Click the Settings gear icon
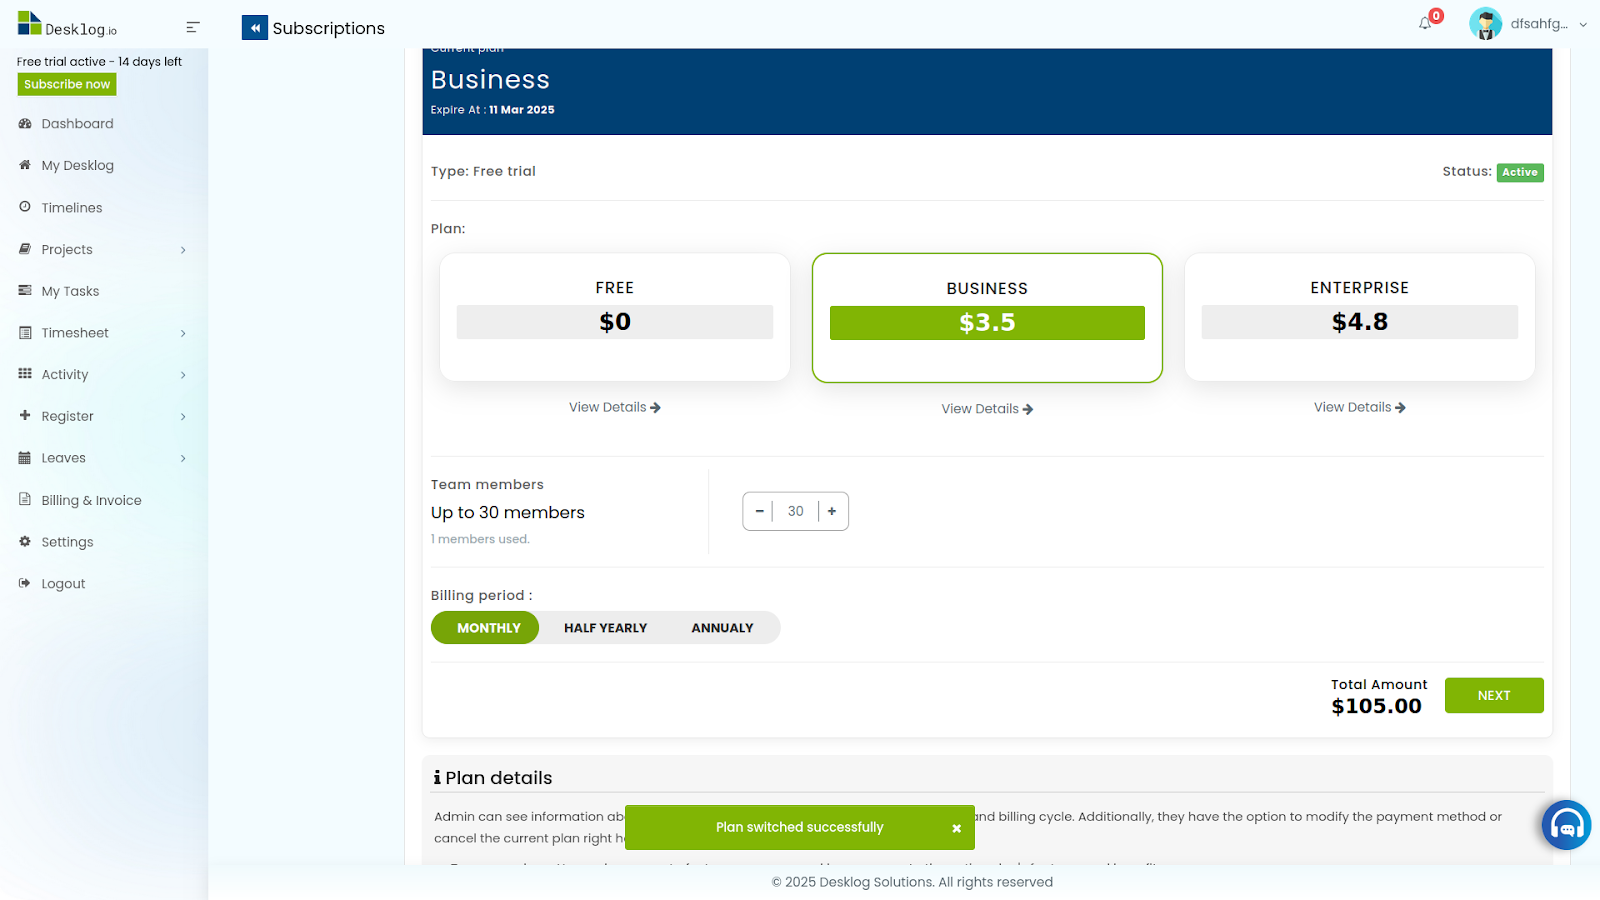Image resolution: width=1600 pixels, height=900 pixels. tap(25, 541)
